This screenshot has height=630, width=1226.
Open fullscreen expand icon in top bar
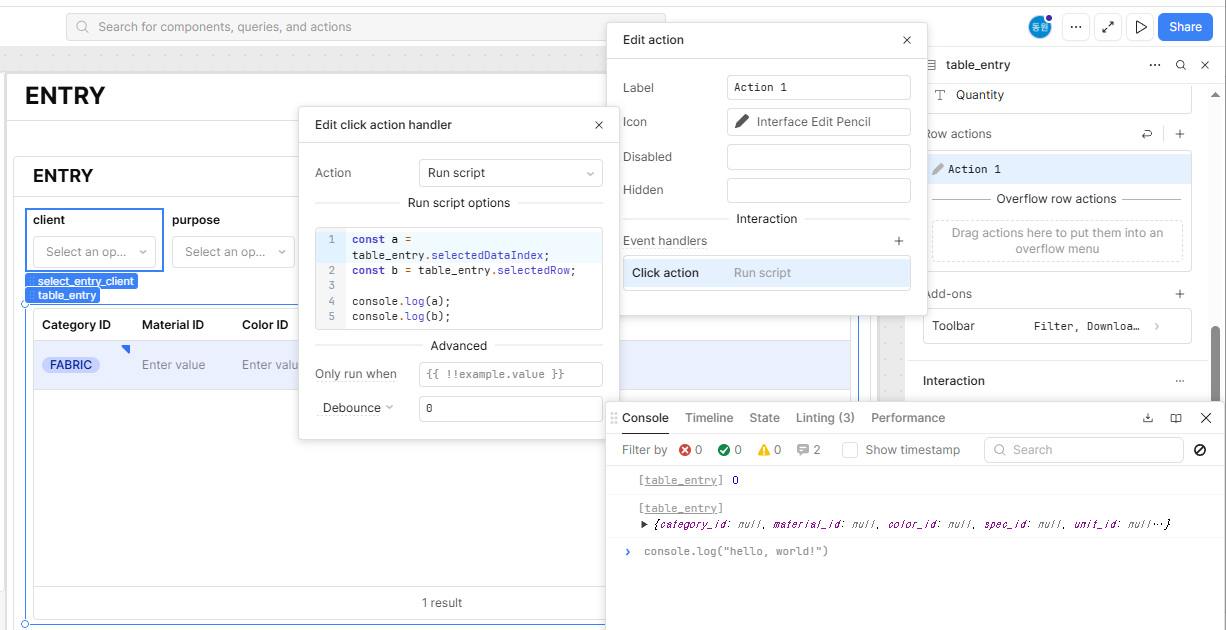tap(1108, 27)
